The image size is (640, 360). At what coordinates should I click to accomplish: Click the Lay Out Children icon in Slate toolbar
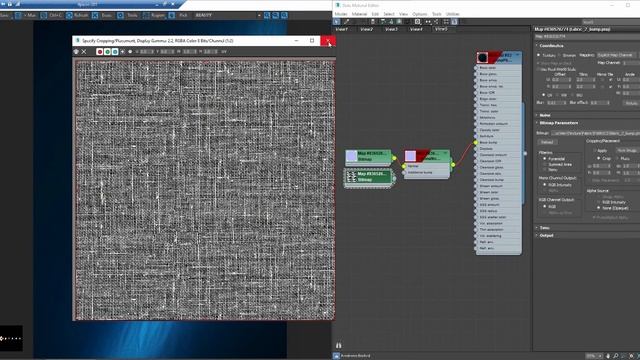[x=436, y=22]
